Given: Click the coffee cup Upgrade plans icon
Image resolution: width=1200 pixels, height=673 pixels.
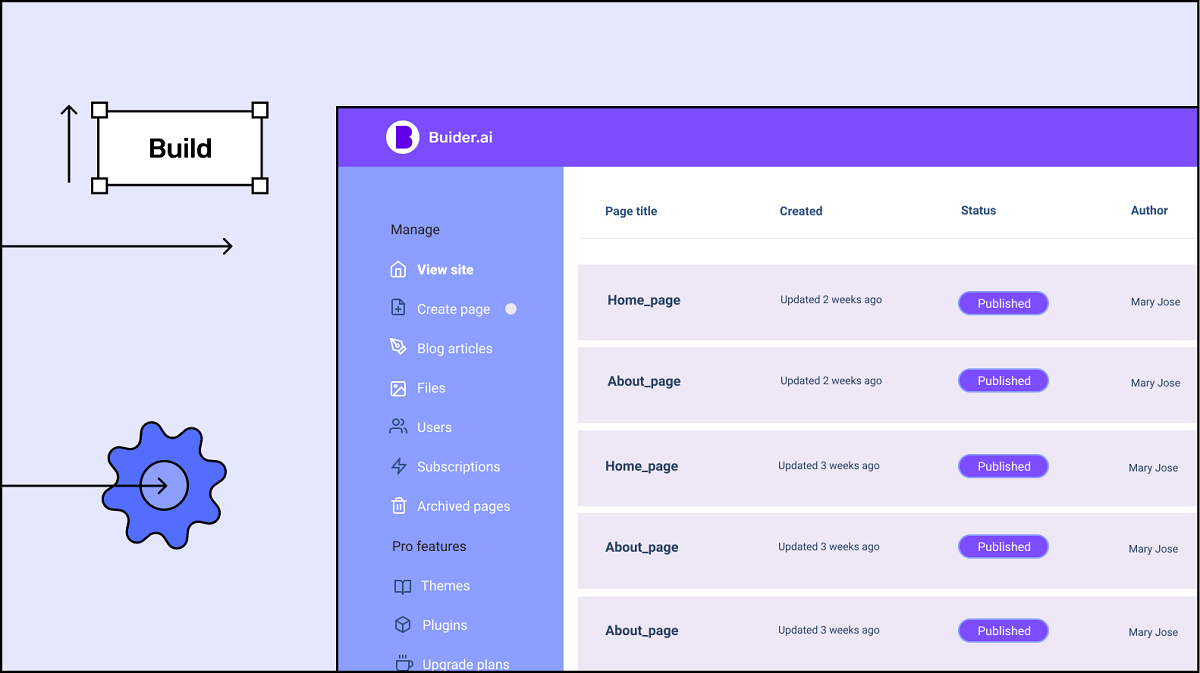Looking at the screenshot, I should click(x=403, y=663).
